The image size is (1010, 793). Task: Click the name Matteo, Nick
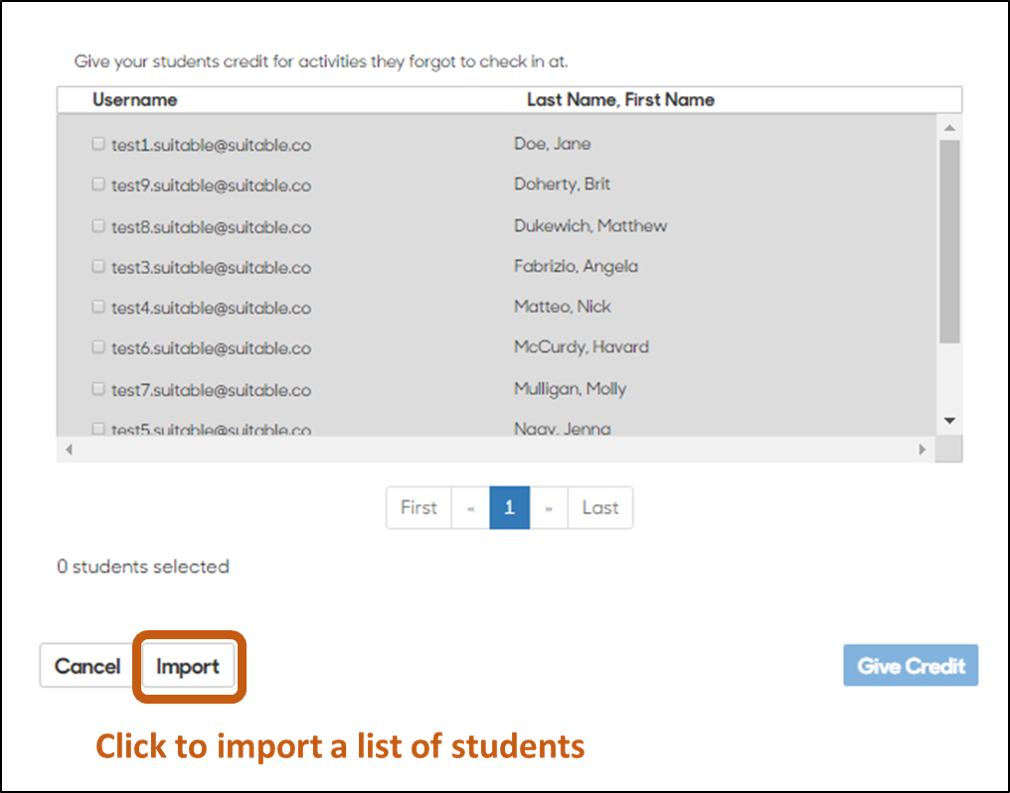(x=562, y=307)
